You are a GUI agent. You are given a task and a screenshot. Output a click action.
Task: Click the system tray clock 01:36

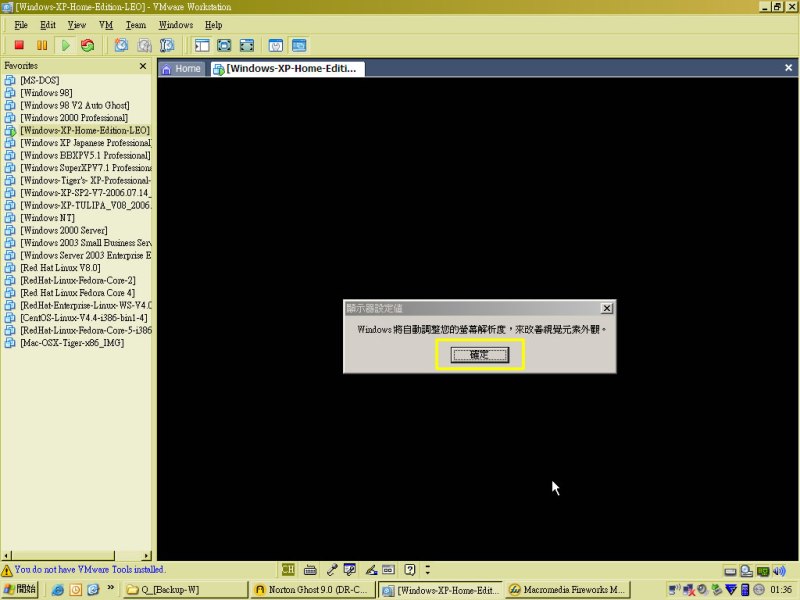[781, 590]
